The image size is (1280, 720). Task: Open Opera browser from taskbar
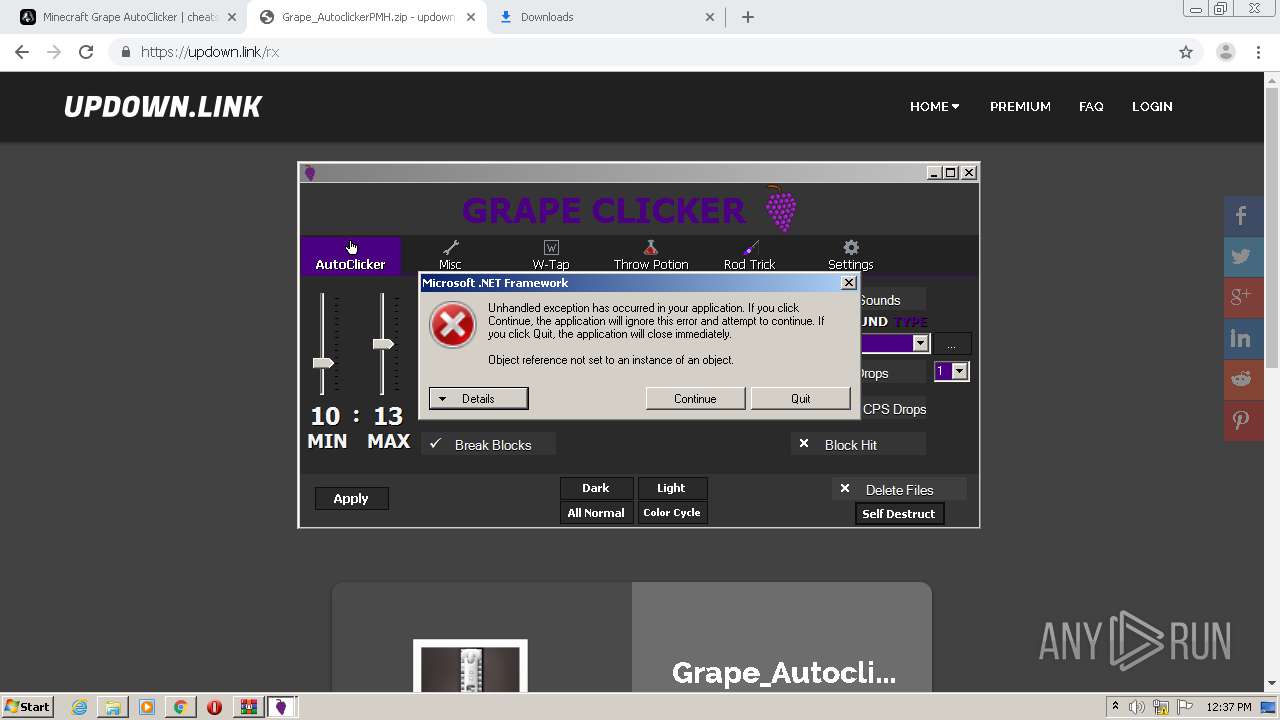coord(214,707)
